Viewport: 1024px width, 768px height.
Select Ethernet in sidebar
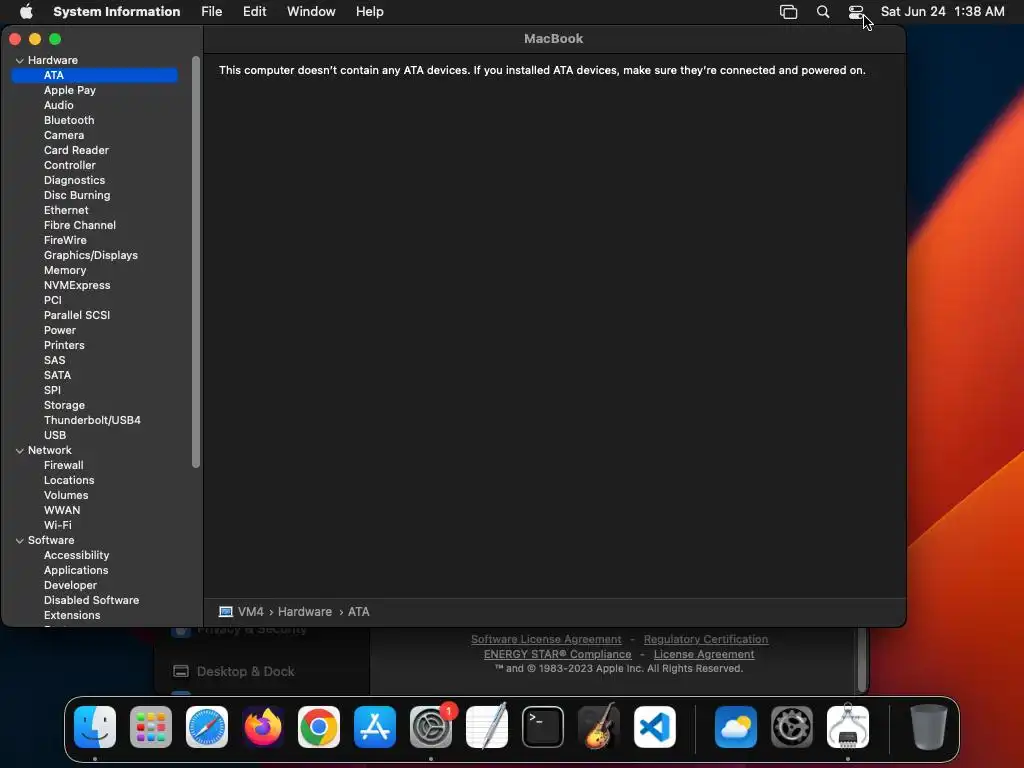pyautogui.click(x=66, y=210)
